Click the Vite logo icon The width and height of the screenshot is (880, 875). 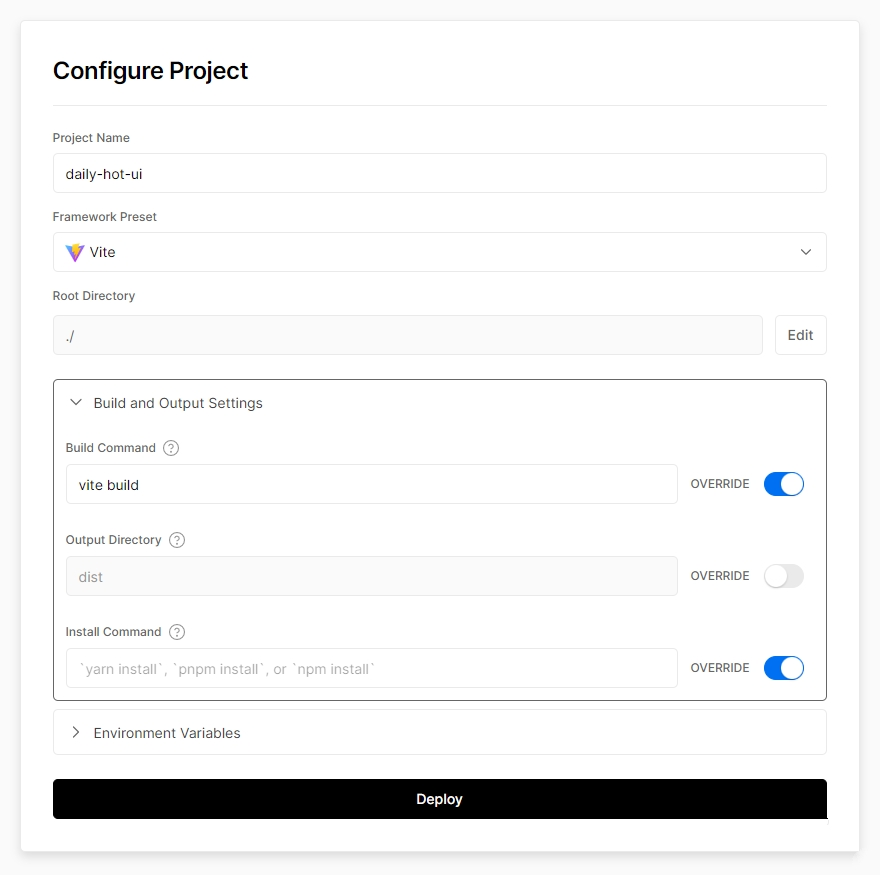point(75,253)
